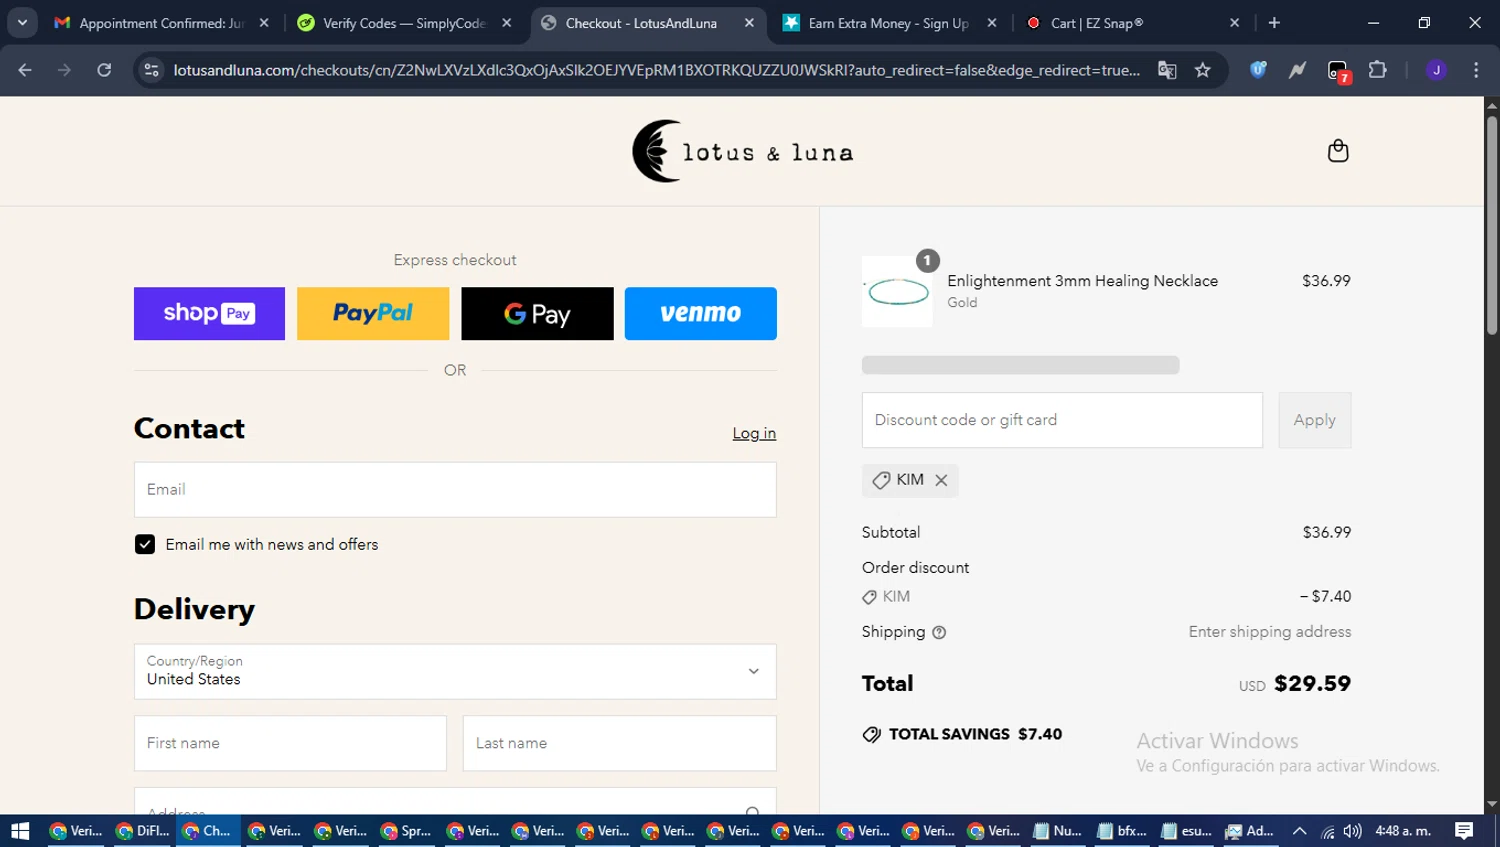The height and width of the screenshot is (847, 1500).
Task: Focus the First name field
Action: pos(290,743)
